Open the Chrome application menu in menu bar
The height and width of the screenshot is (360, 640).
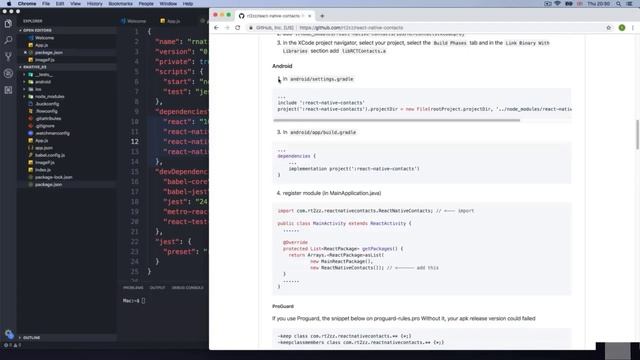coord(27,4)
